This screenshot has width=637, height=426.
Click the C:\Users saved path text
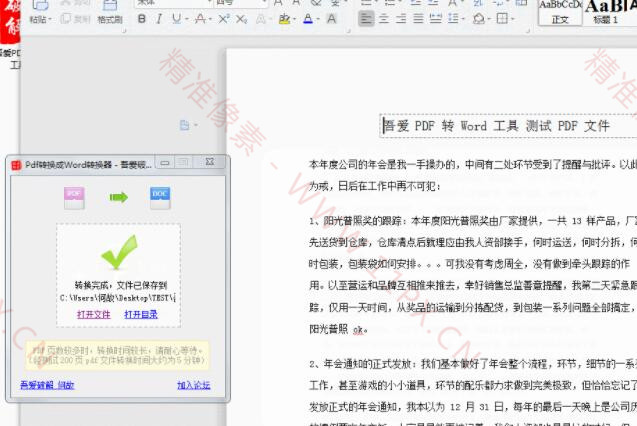[x=117, y=298]
